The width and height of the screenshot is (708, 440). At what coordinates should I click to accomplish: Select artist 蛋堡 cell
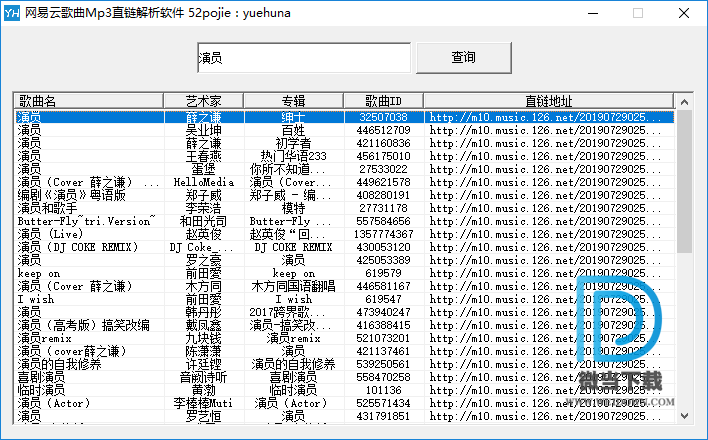pos(204,169)
